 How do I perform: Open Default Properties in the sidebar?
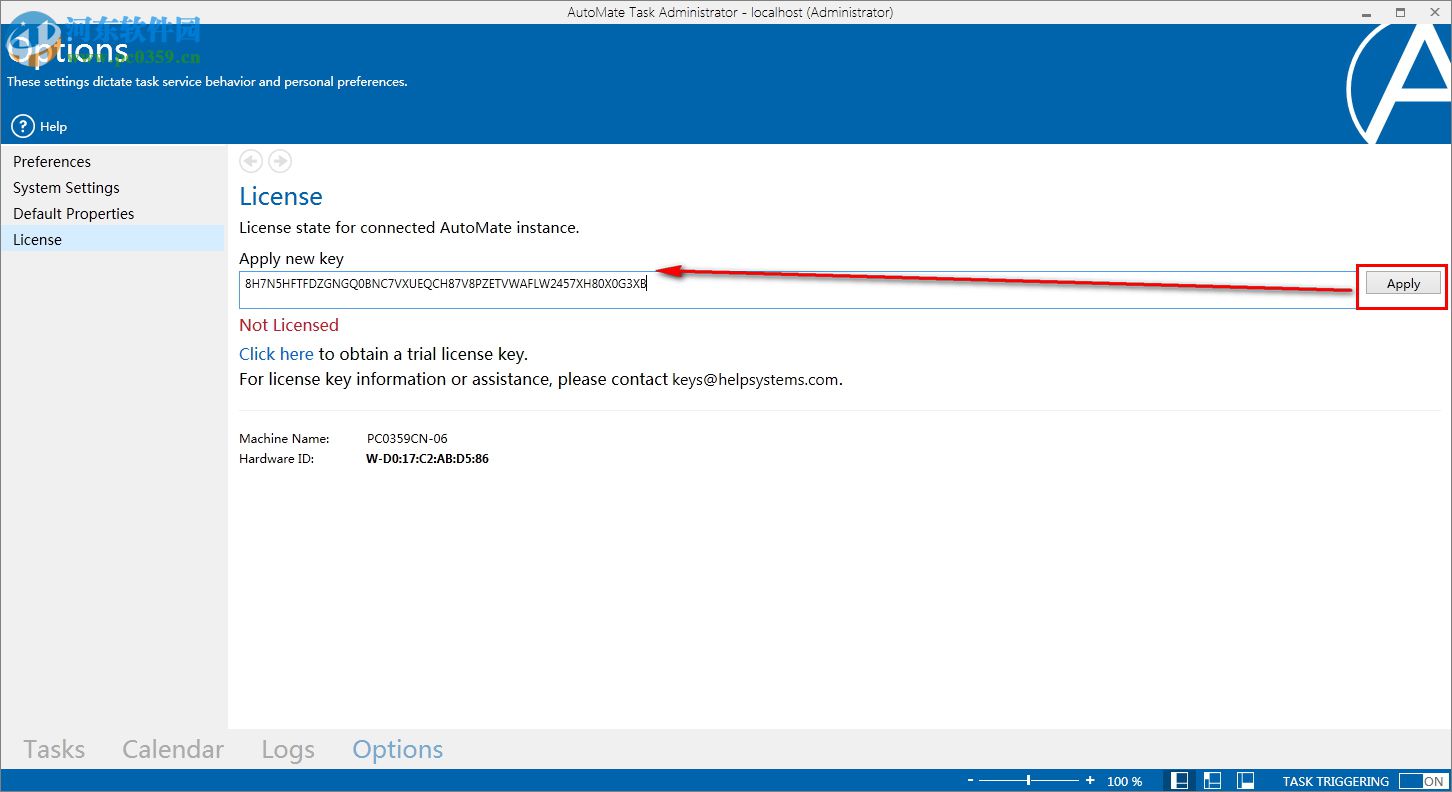point(73,213)
